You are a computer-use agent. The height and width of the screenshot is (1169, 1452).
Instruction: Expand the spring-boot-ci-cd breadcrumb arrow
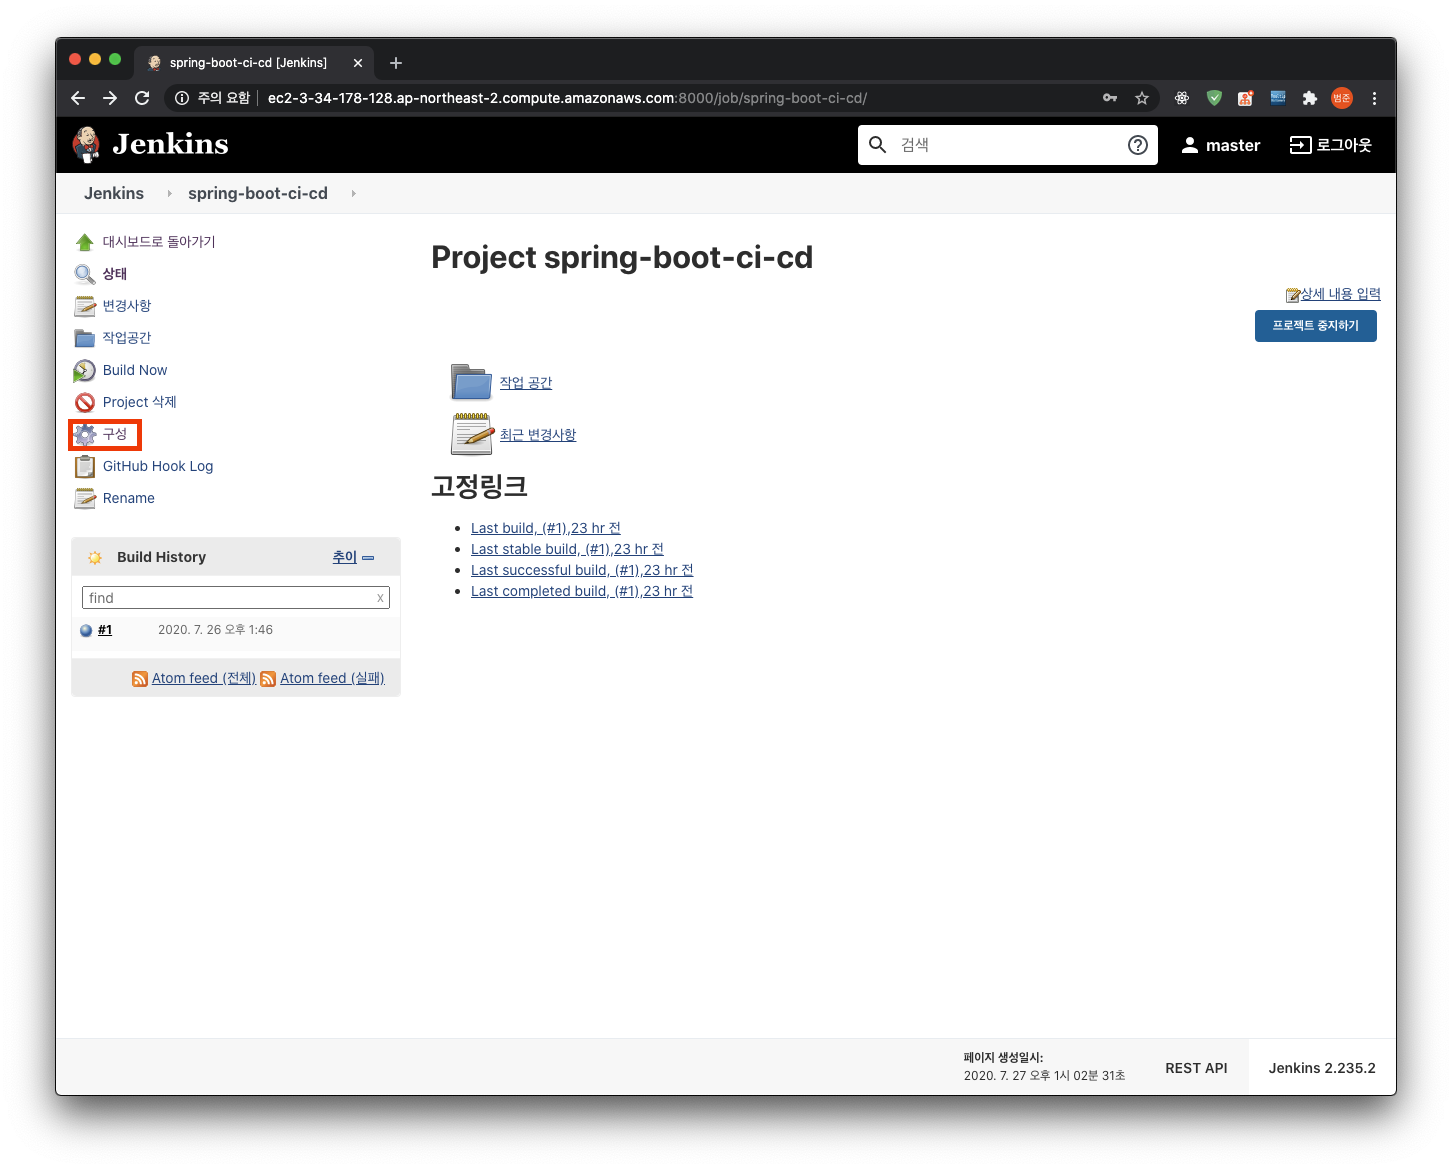(353, 194)
